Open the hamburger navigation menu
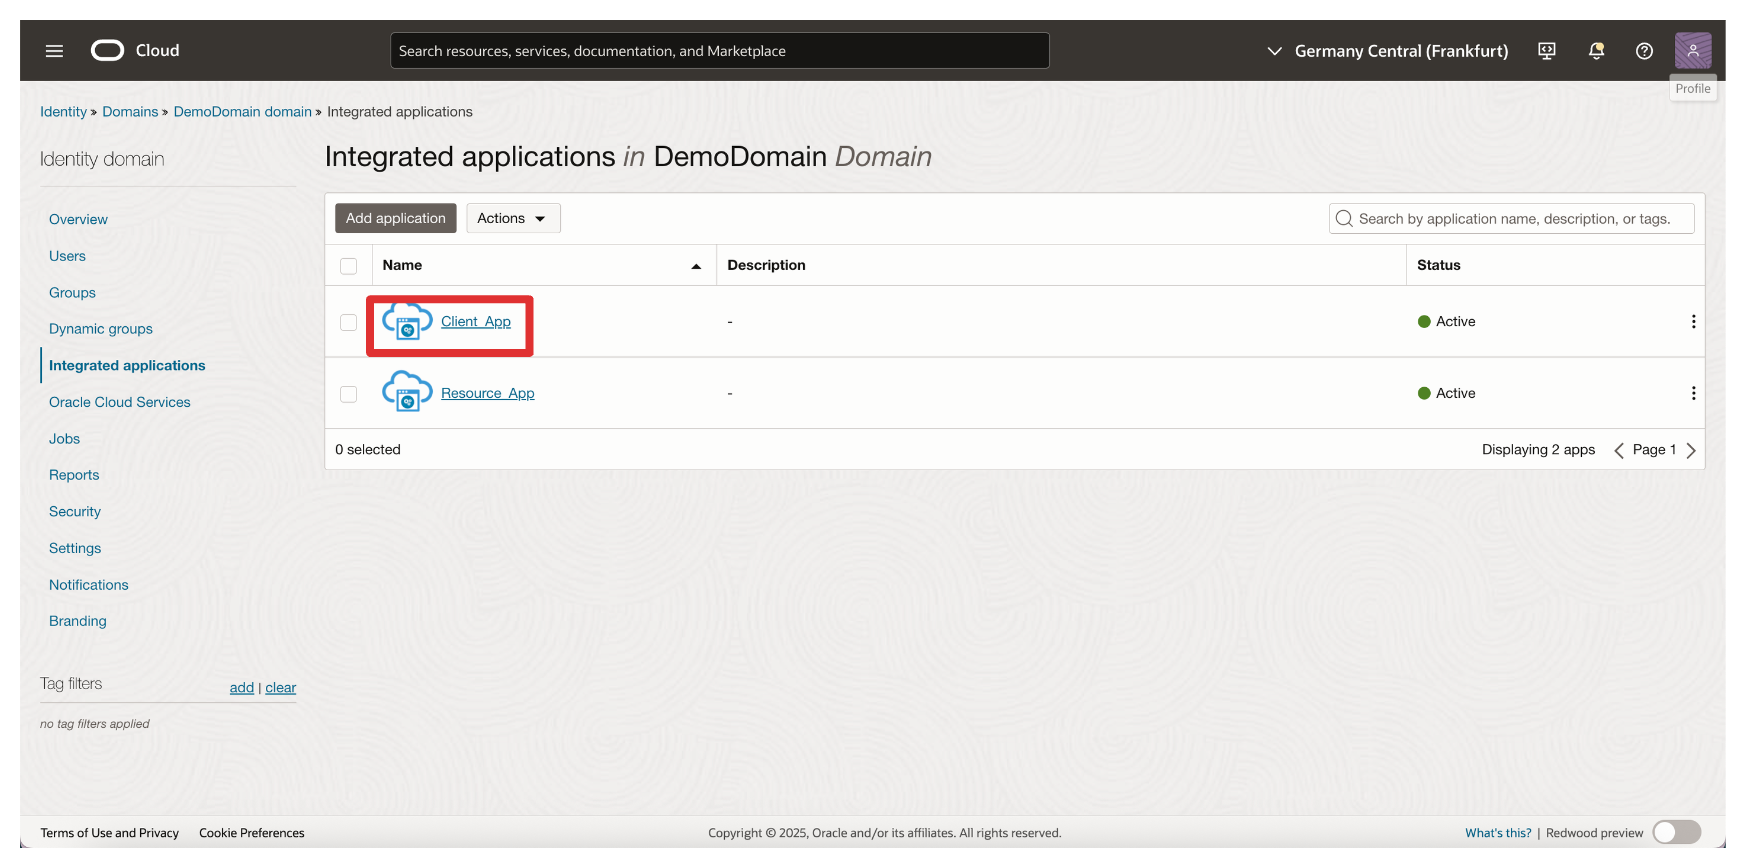Screen dimensions: 1745x868 pos(54,51)
